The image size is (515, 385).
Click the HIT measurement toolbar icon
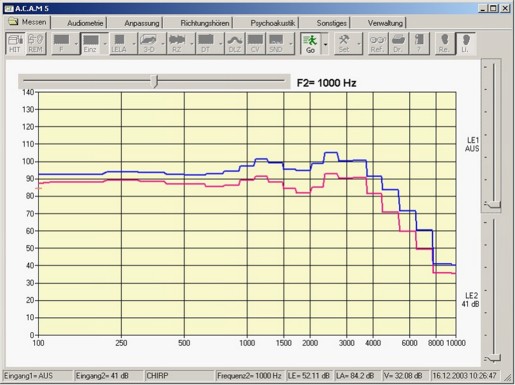coord(15,44)
